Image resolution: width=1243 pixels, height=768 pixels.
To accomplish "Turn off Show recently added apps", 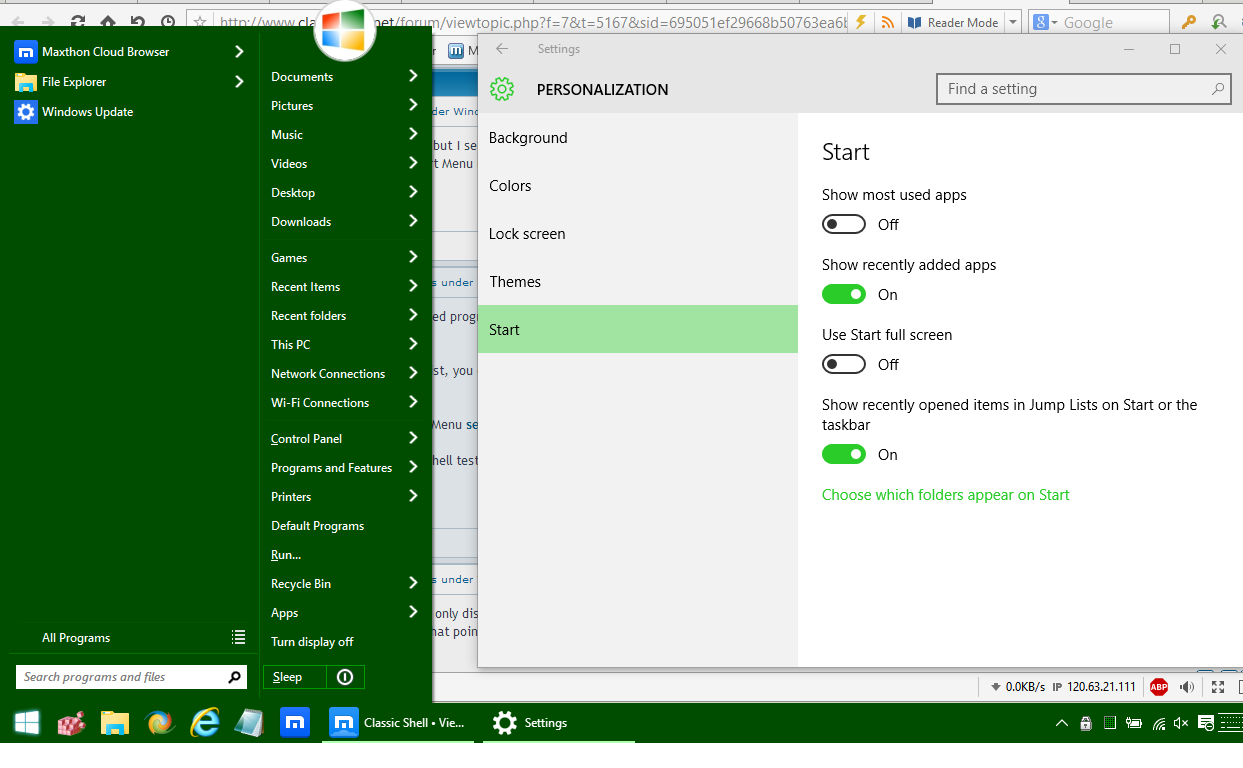I will pyautogui.click(x=844, y=294).
